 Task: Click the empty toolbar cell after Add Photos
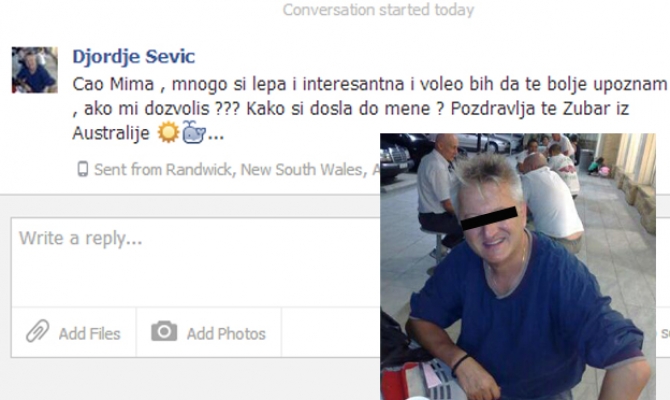point(331,332)
